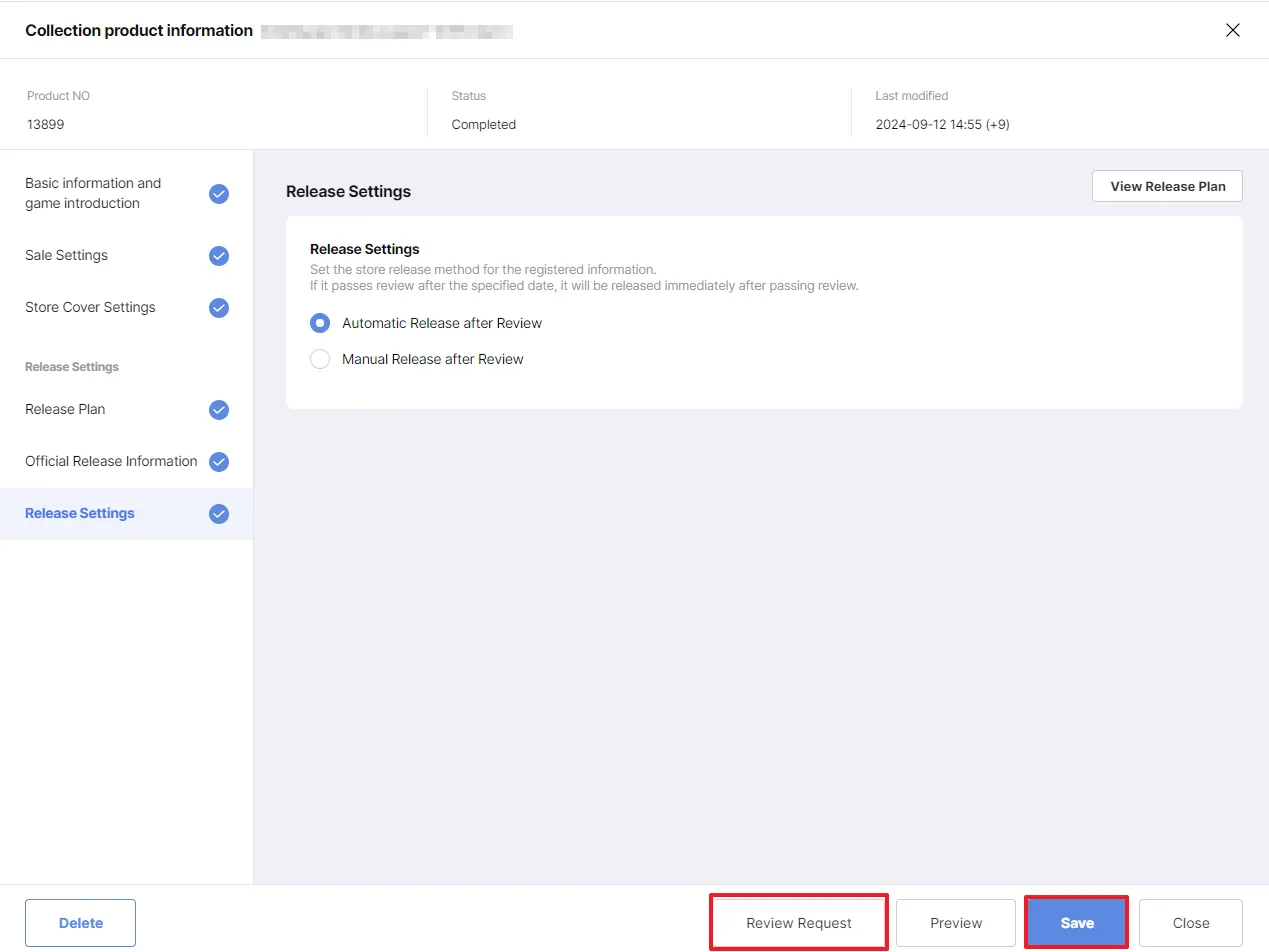The height and width of the screenshot is (952, 1269).
Task: Save the release settings
Action: click(1077, 923)
